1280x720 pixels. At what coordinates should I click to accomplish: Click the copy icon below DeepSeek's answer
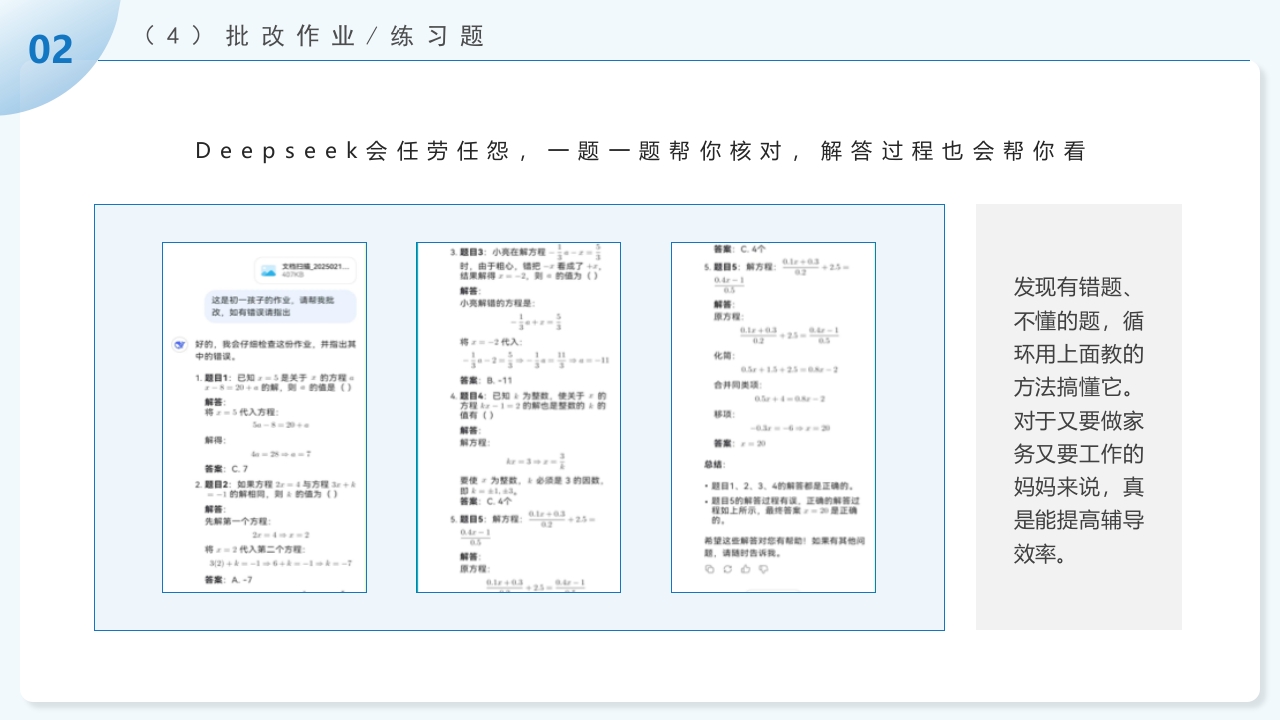(710, 569)
